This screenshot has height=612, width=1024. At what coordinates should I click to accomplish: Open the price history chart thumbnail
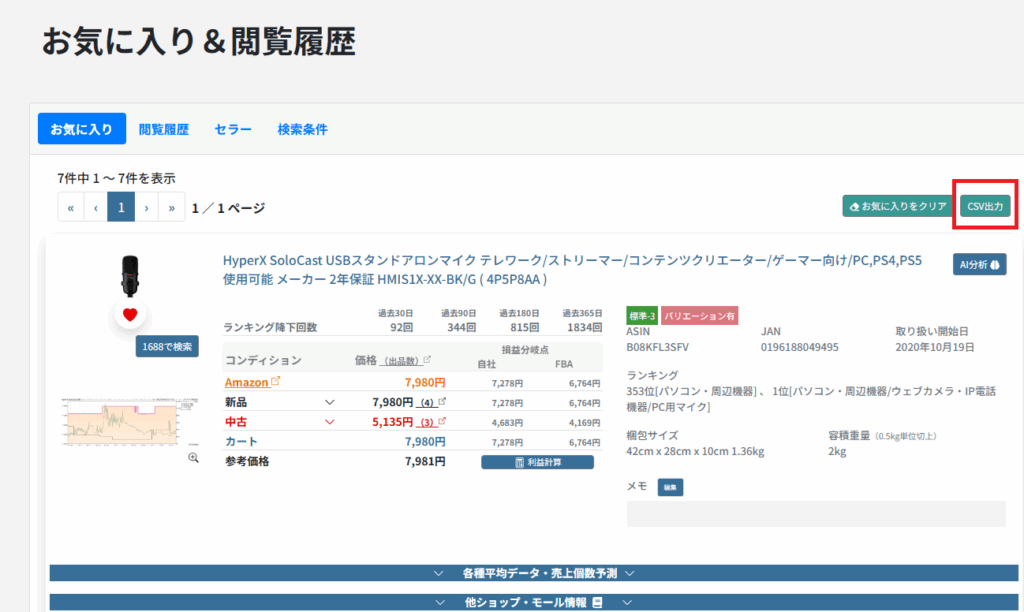(x=128, y=421)
